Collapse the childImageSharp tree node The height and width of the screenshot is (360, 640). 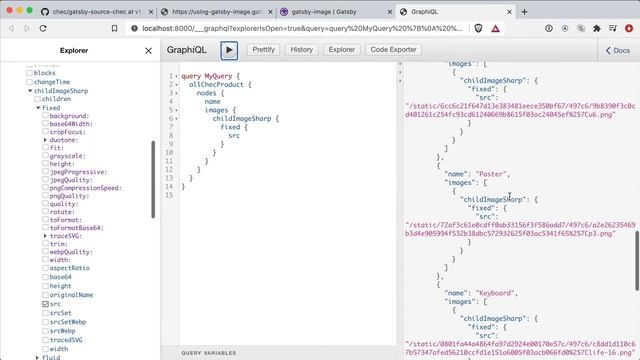tap(30, 91)
